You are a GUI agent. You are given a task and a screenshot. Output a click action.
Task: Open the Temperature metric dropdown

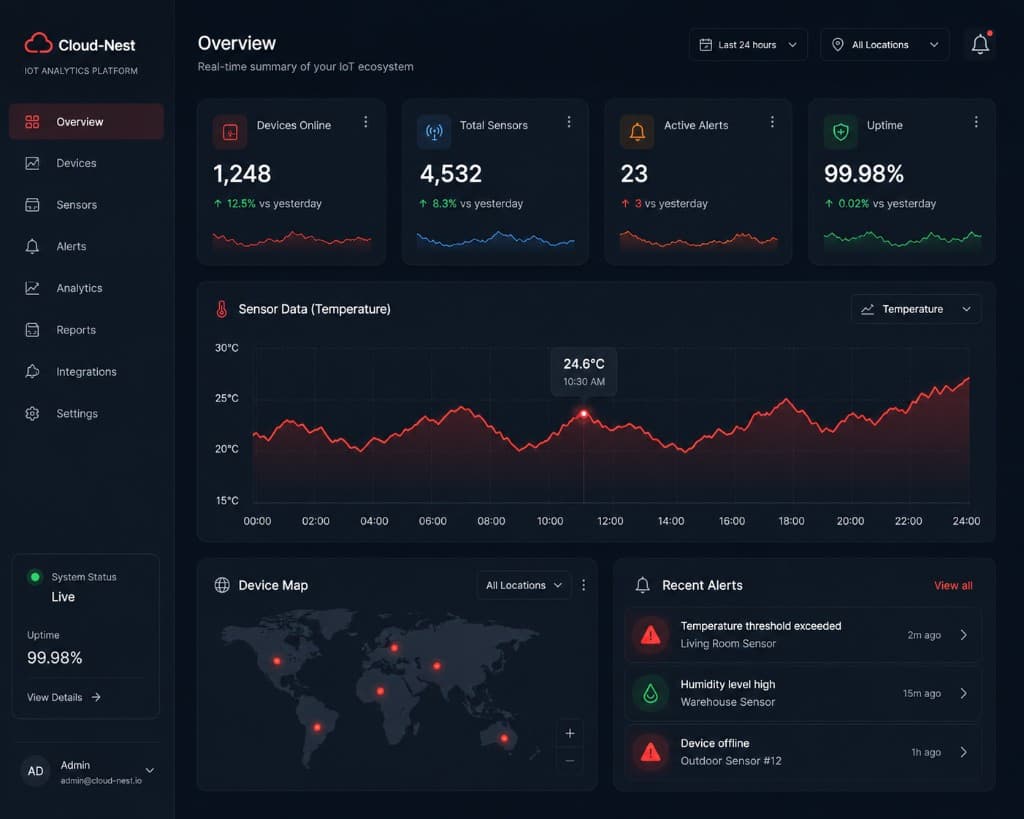[x=916, y=309]
